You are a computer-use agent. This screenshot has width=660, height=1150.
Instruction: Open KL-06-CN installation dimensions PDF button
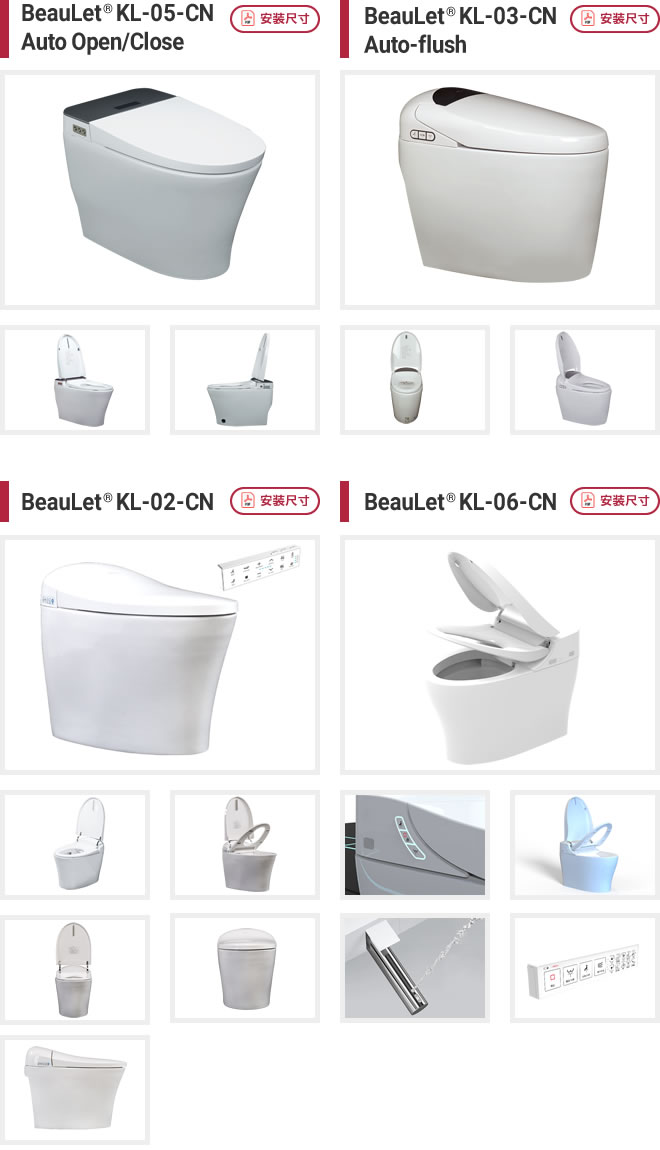pyautogui.click(x=615, y=501)
